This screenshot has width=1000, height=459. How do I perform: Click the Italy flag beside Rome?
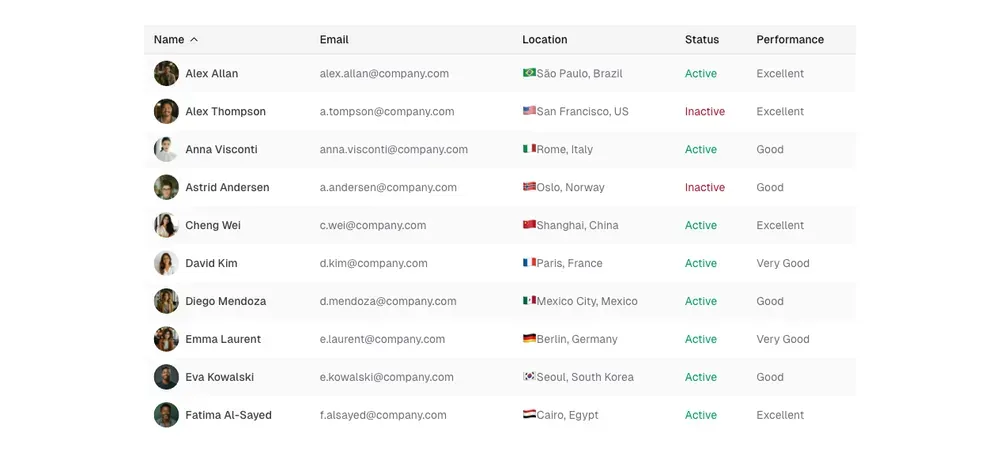pos(529,149)
